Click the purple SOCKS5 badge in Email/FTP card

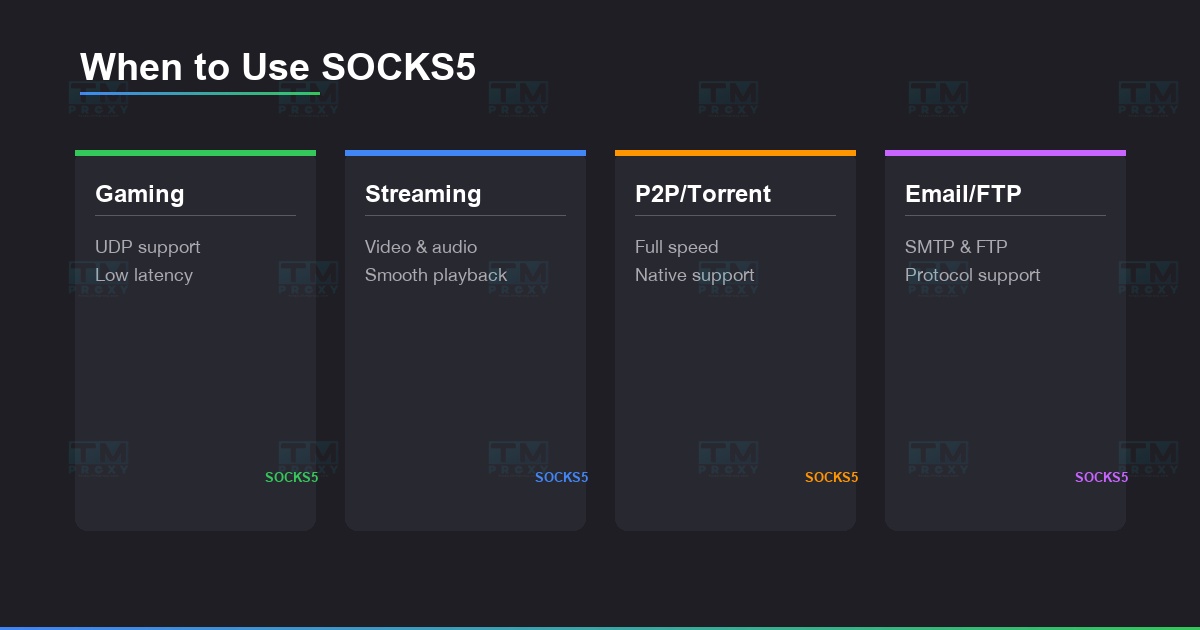click(1101, 477)
